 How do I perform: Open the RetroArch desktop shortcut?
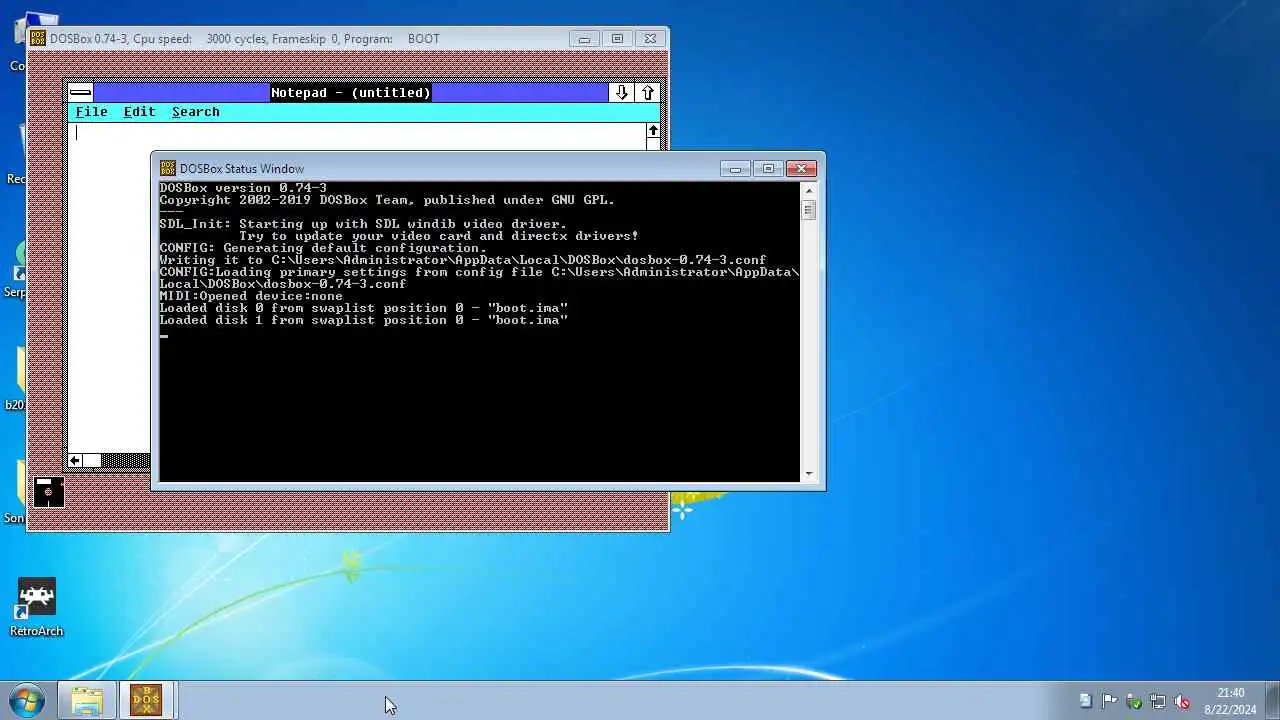[37, 608]
